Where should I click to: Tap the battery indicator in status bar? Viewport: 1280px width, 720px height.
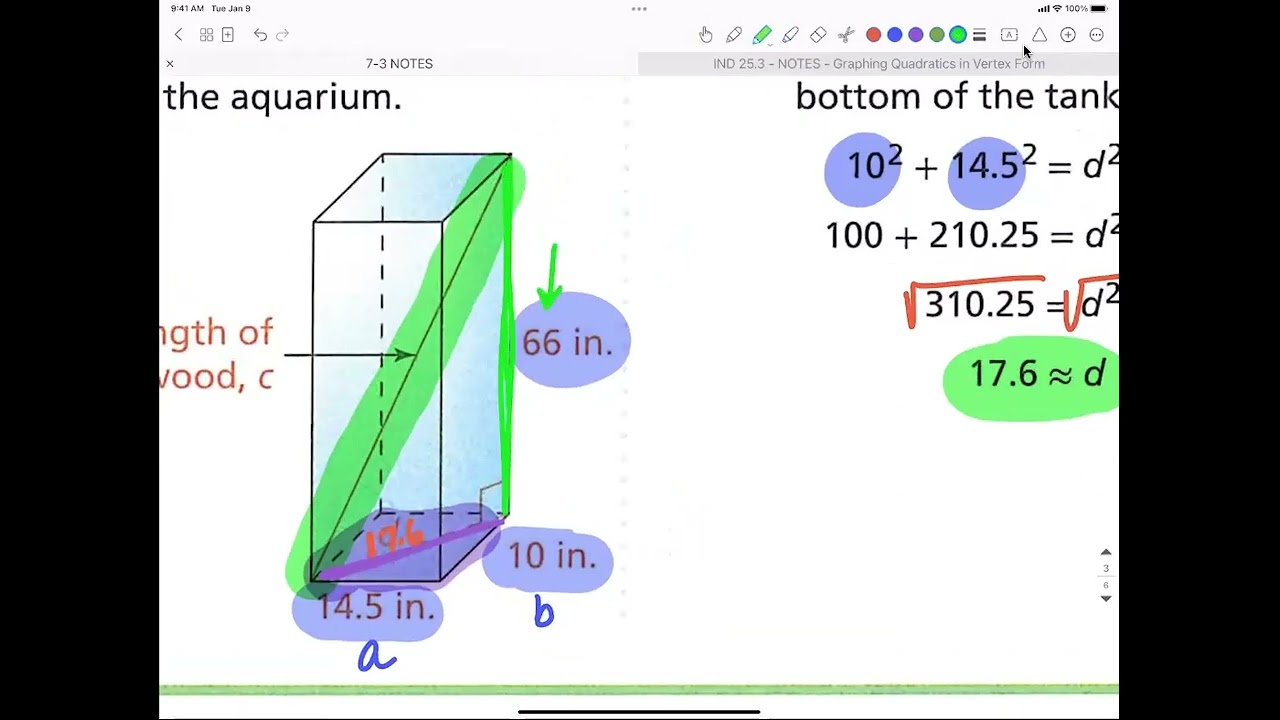click(1098, 9)
